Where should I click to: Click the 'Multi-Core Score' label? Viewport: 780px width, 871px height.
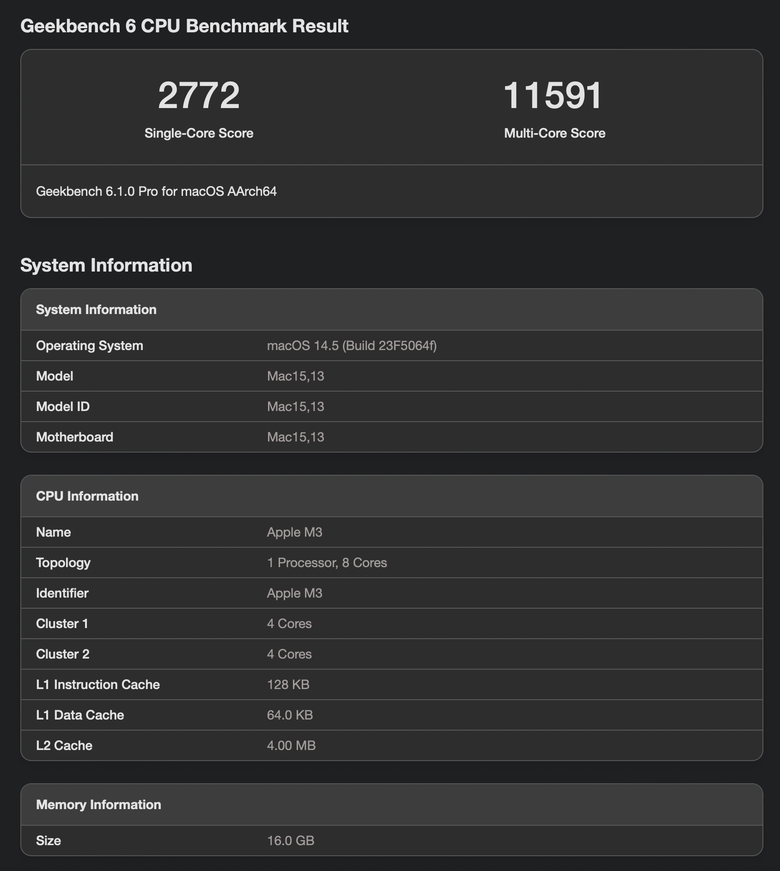click(554, 133)
